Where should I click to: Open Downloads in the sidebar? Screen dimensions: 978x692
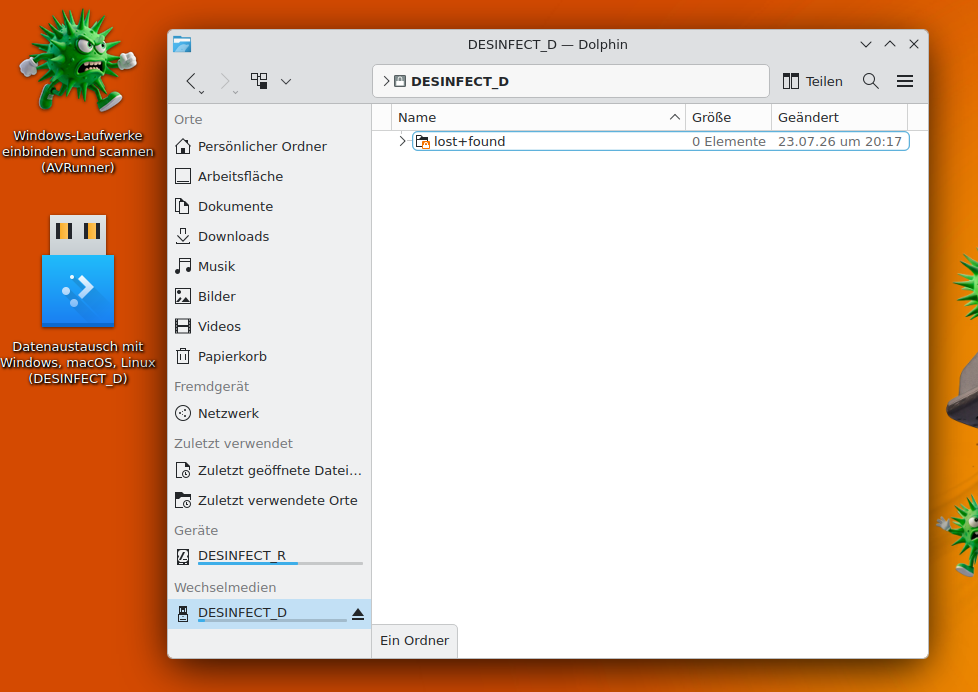pos(269,236)
